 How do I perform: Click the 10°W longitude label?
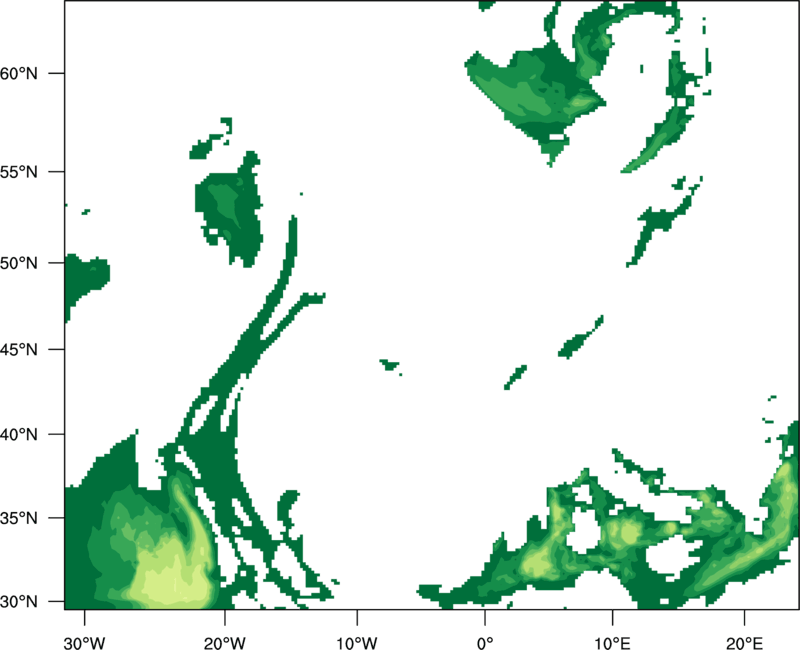(x=357, y=643)
